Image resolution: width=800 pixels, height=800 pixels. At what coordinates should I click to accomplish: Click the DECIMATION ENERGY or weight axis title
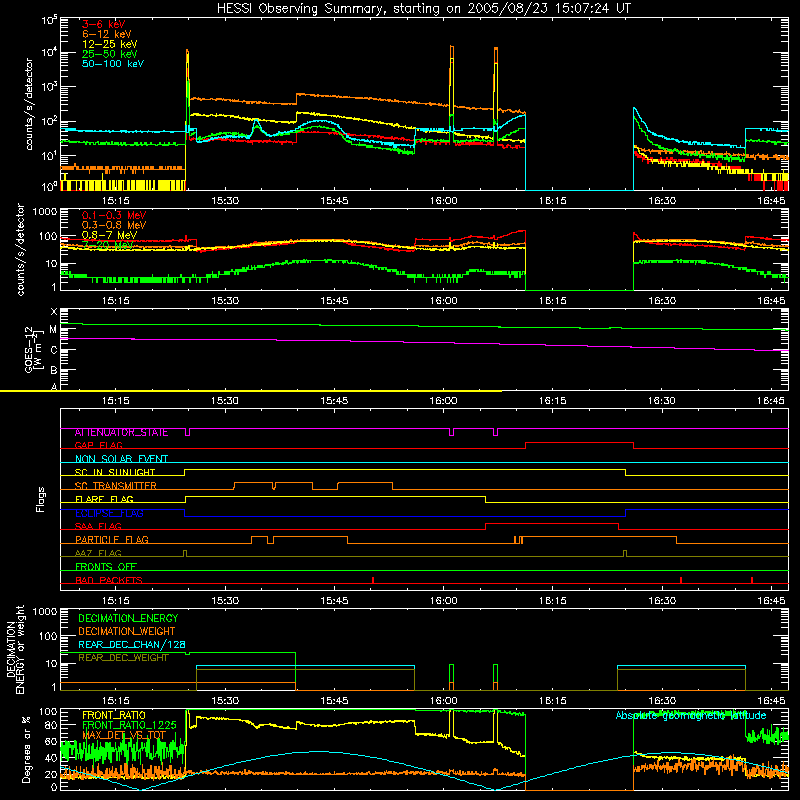[15, 649]
